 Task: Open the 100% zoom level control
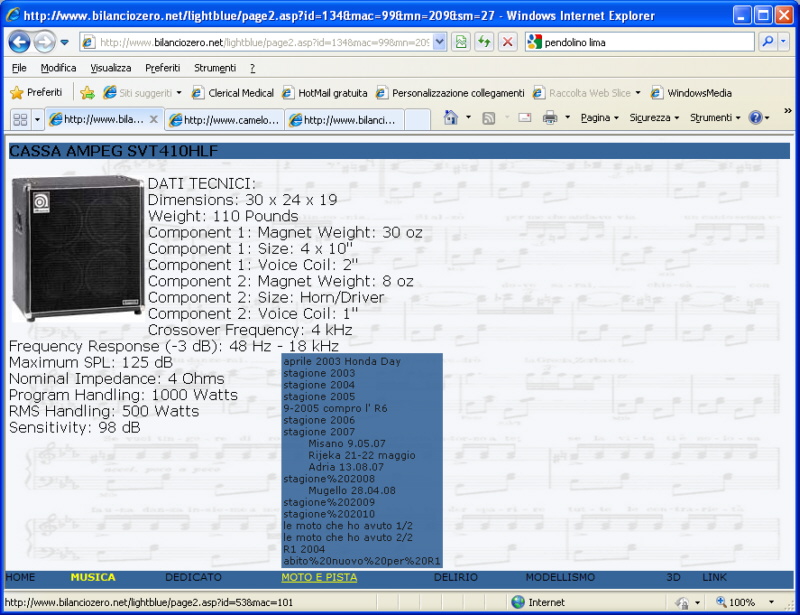pyautogui.click(x=745, y=602)
